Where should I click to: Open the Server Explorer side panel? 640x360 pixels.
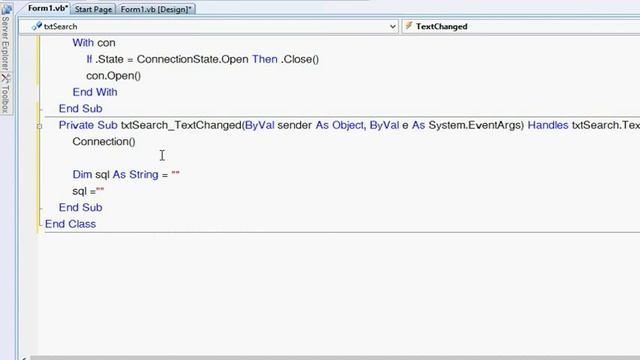[5, 43]
